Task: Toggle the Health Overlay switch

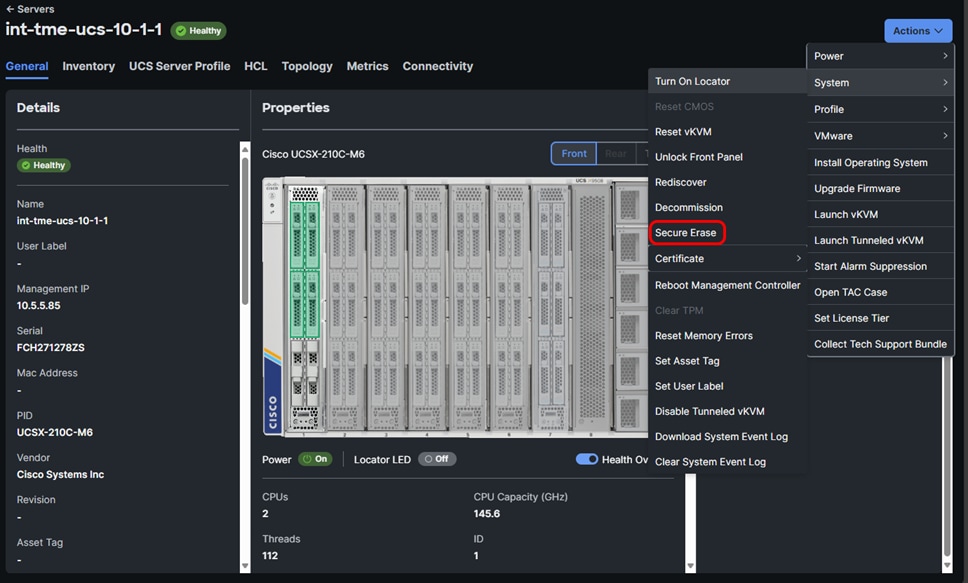Action: pos(586,459)
